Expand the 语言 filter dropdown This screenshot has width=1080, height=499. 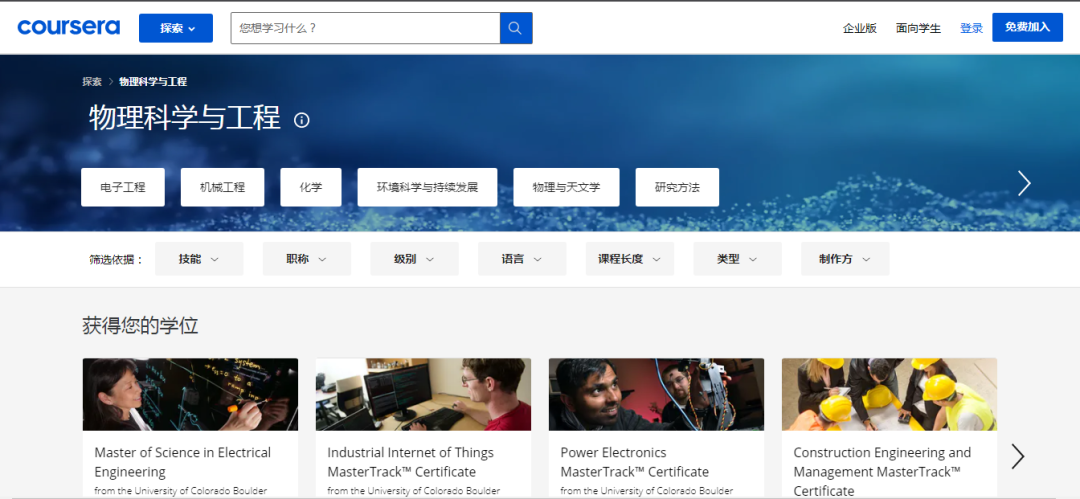522,259
